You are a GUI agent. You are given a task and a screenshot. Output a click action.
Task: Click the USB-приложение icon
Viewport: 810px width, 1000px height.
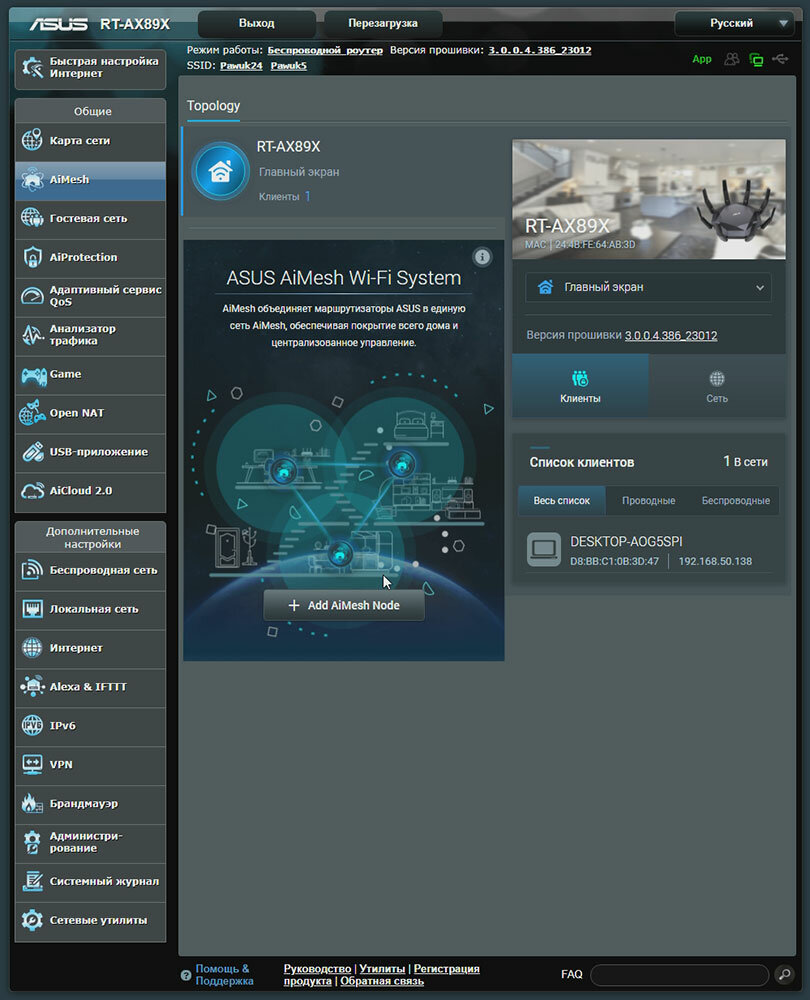point(32,452)
